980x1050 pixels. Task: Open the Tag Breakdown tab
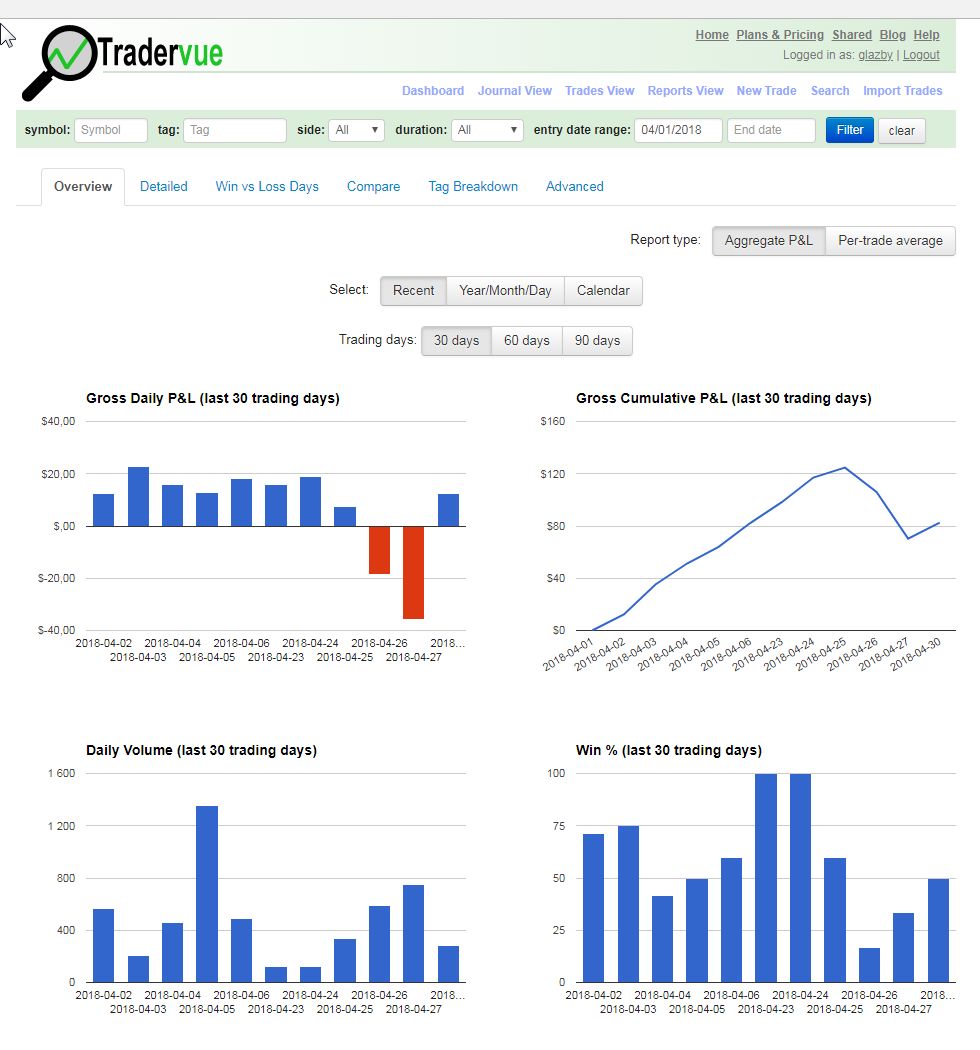[x=473, y=186]
